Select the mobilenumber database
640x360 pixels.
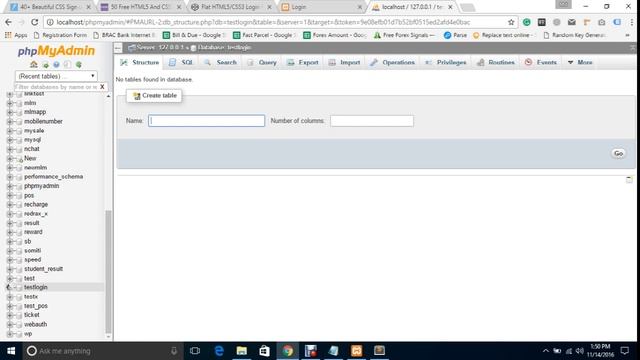point(43,121)
